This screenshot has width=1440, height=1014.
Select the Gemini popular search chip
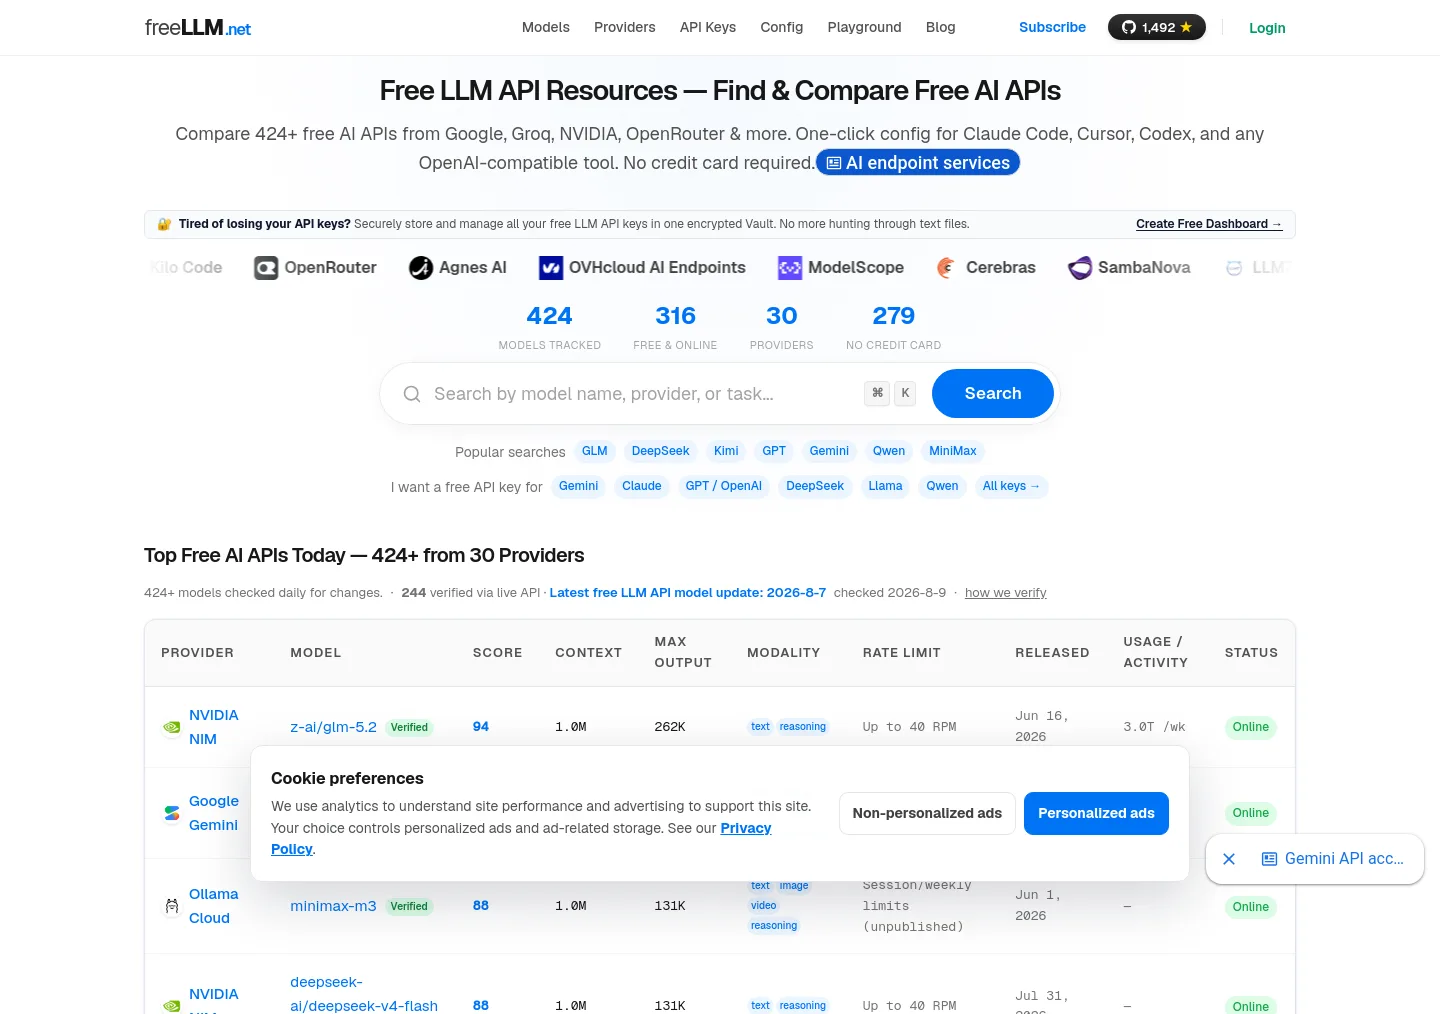click(x=829, y=451)
